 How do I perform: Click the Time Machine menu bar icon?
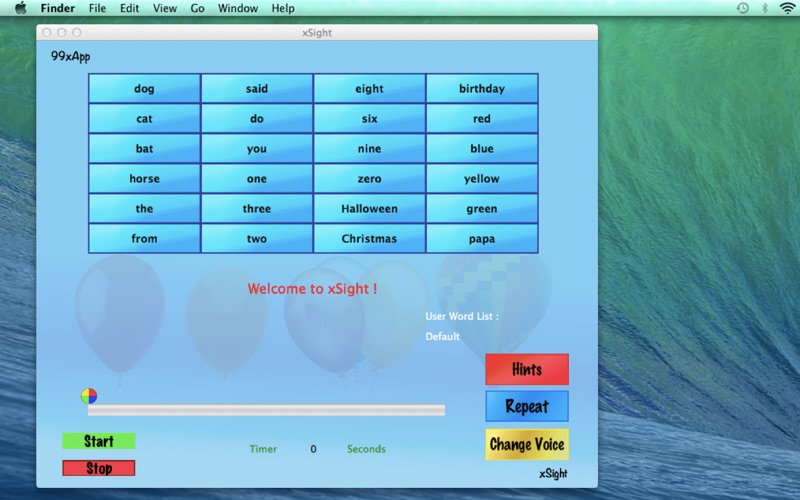(x=743, y=8)
